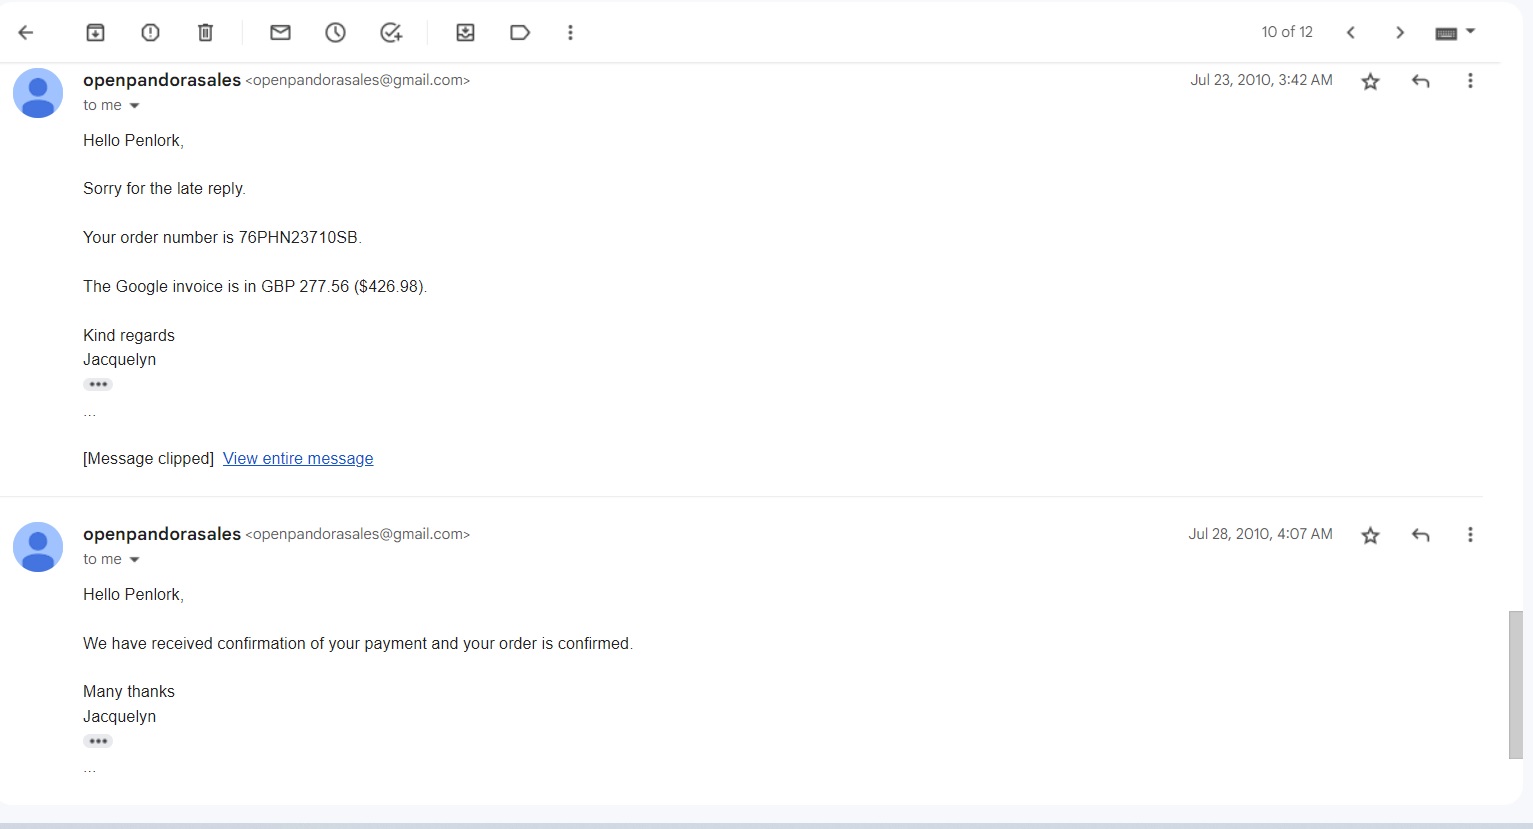Delete this conversation with trash icon
The height and width of the screenshot is (829, 1533).
205,33
